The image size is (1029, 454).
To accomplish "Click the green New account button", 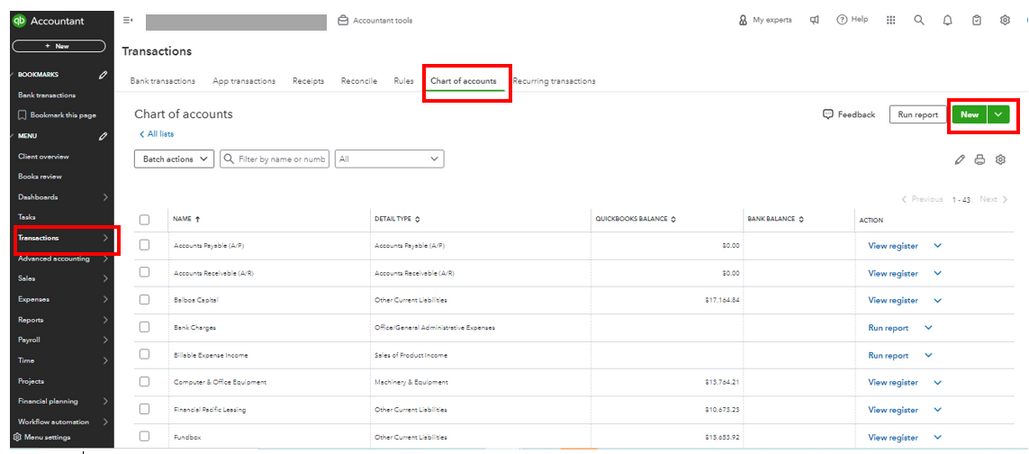I will point(969,114).
